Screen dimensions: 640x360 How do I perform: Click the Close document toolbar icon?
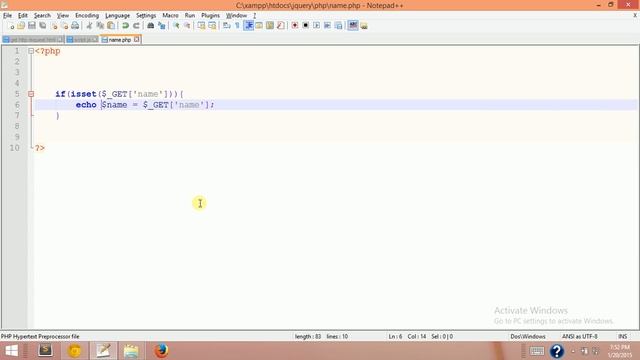tap(53, 26)
